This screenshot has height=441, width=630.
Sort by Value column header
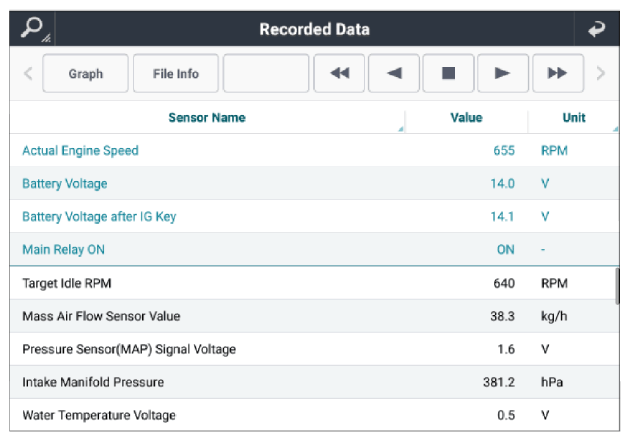466,118
